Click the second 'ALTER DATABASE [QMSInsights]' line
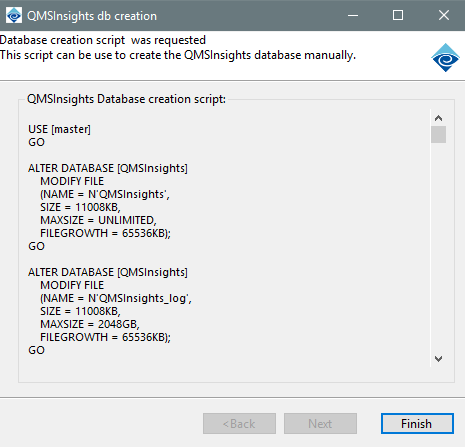This screenshot has width=465, height=447. pyautogui.click(x=108, y=272)
